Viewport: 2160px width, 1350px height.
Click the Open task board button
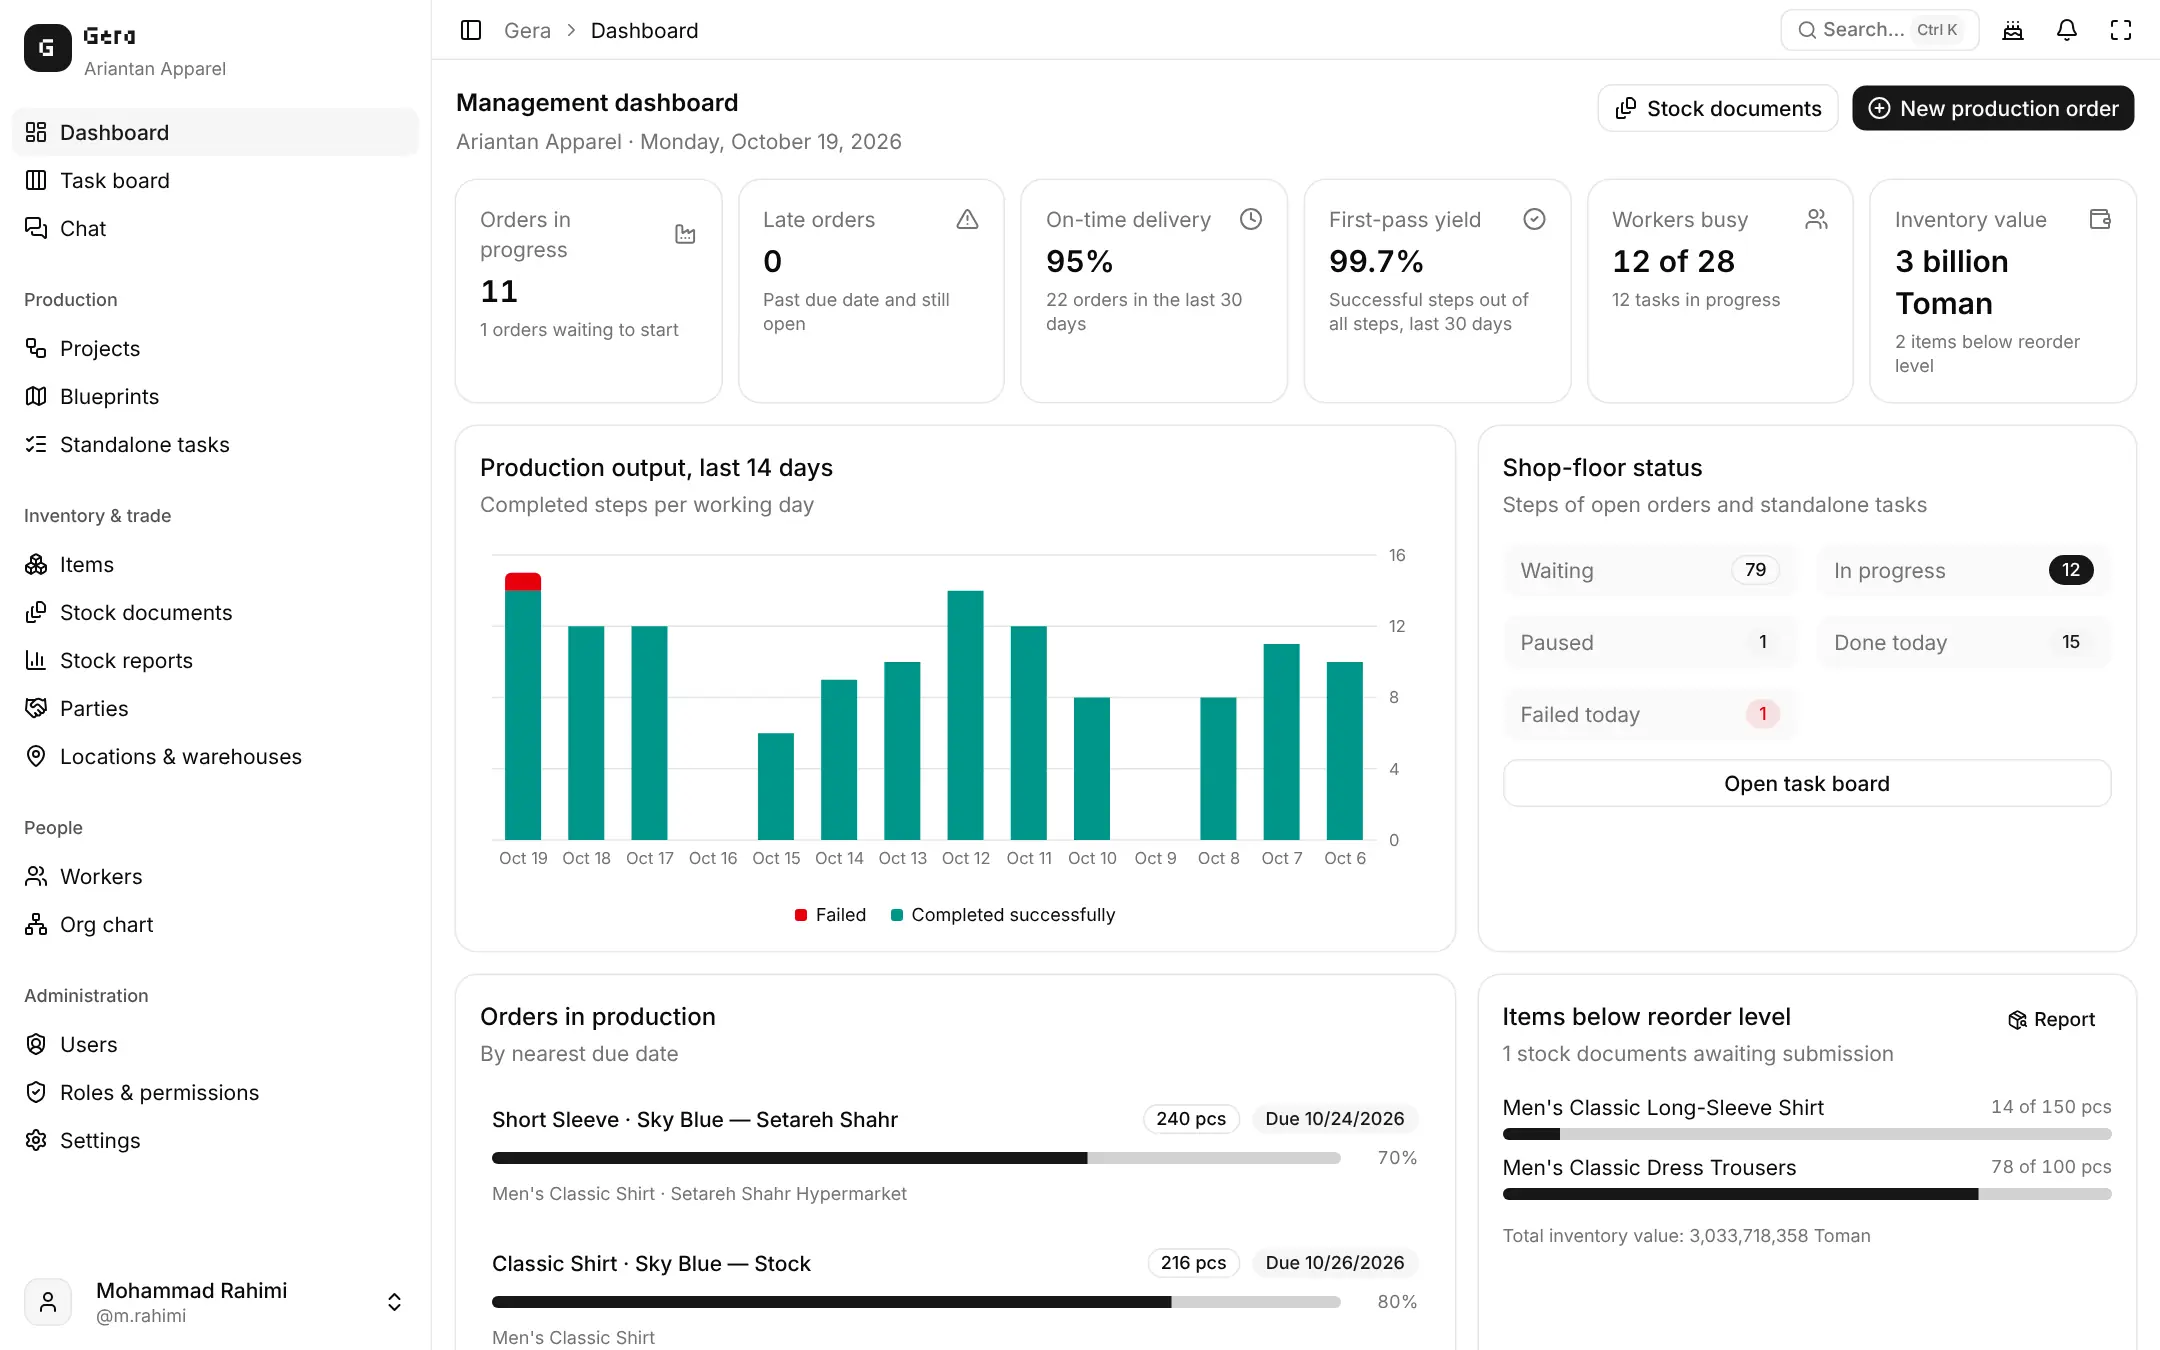click(x=1806, y=783)
